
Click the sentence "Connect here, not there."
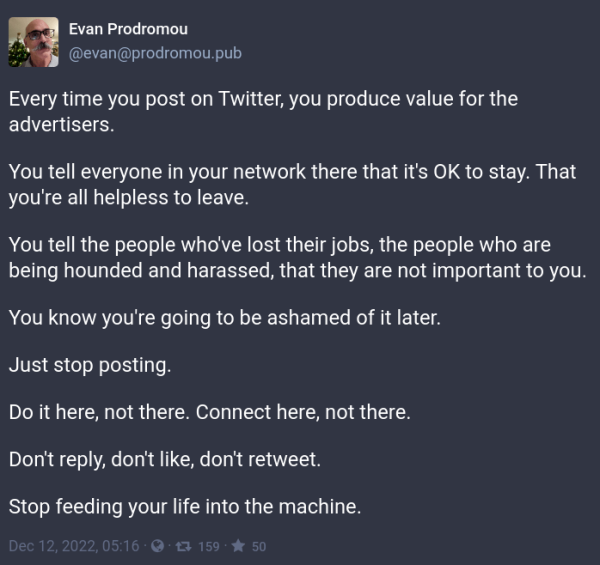coord(303,412)
